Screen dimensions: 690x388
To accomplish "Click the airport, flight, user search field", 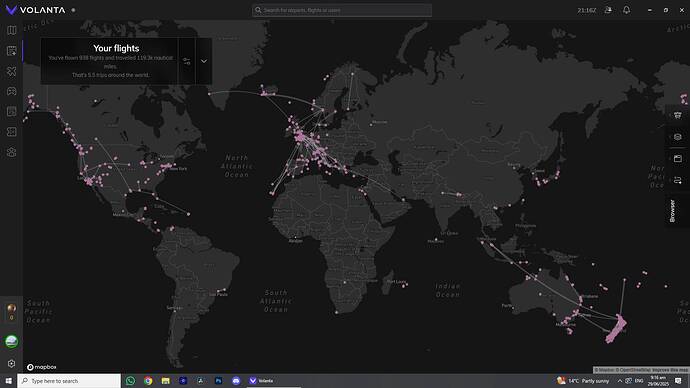I will tap(342, 10).
